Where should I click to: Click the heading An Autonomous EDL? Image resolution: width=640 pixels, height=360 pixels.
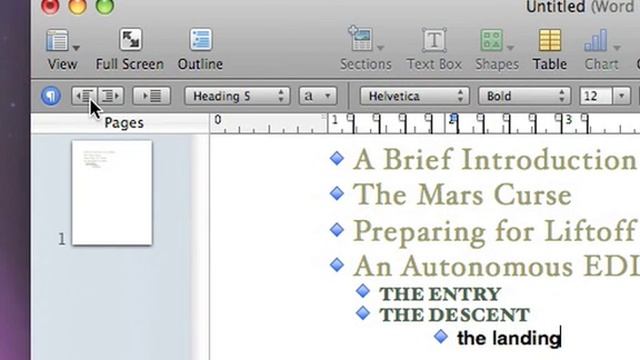pos(496,266)
